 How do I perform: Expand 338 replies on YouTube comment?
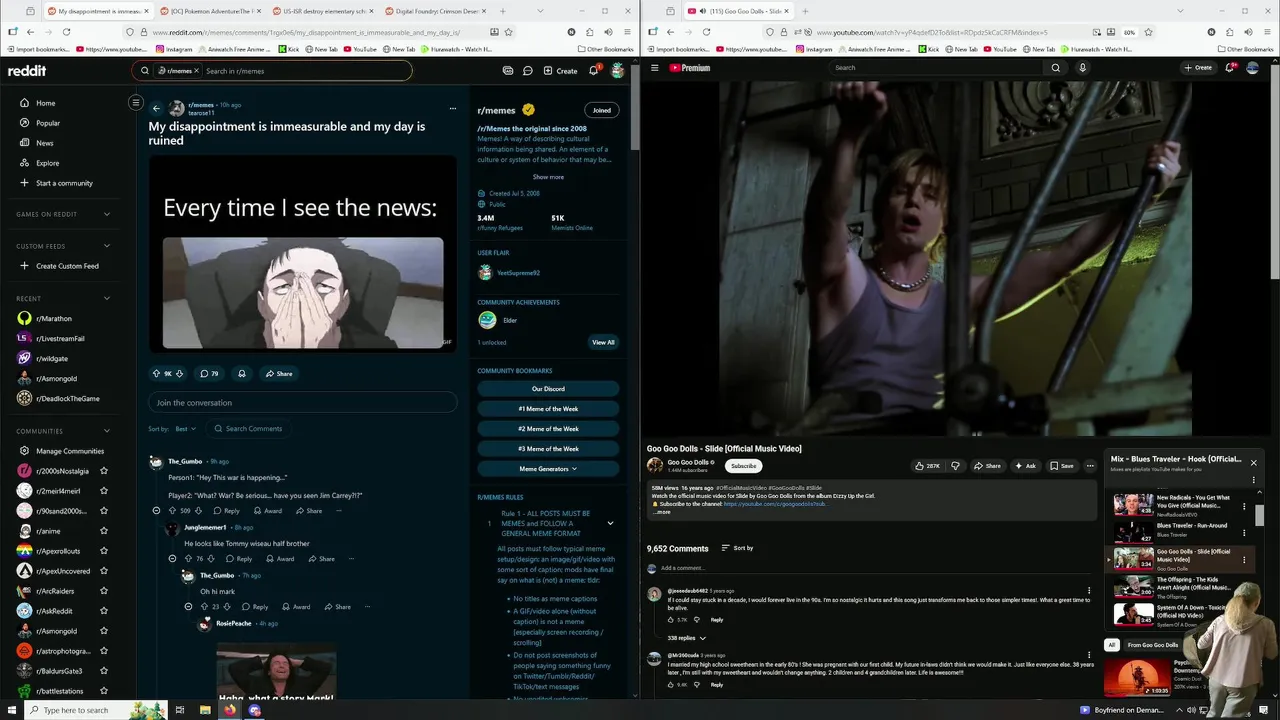(687, 638)
